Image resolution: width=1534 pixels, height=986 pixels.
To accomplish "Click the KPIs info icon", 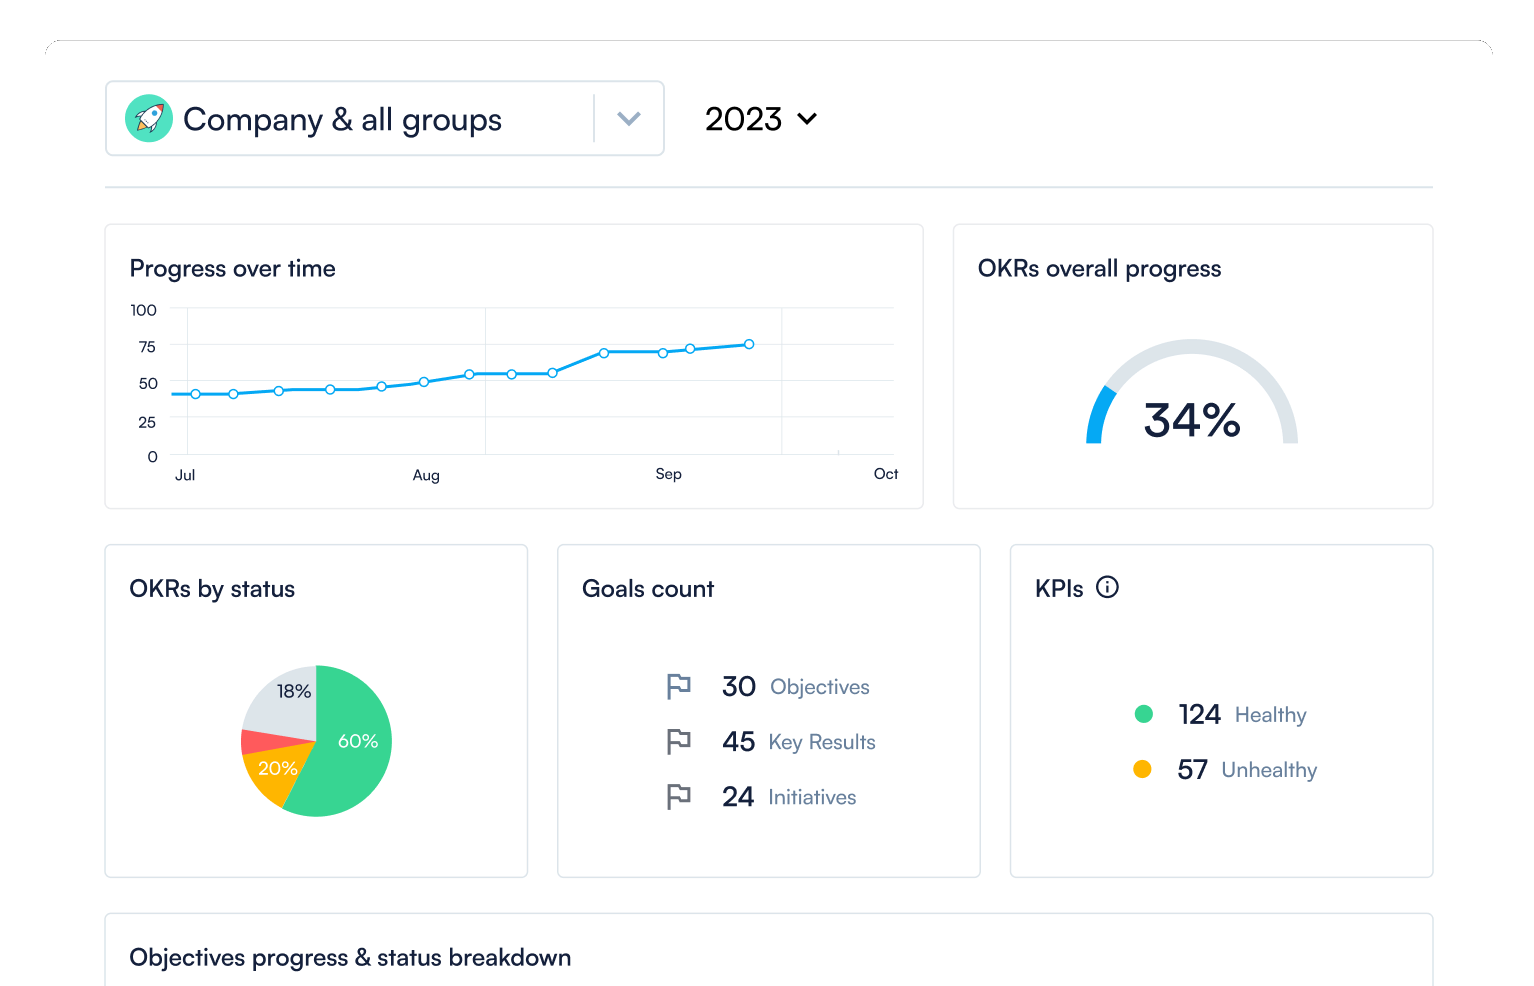I will 1107,587.
